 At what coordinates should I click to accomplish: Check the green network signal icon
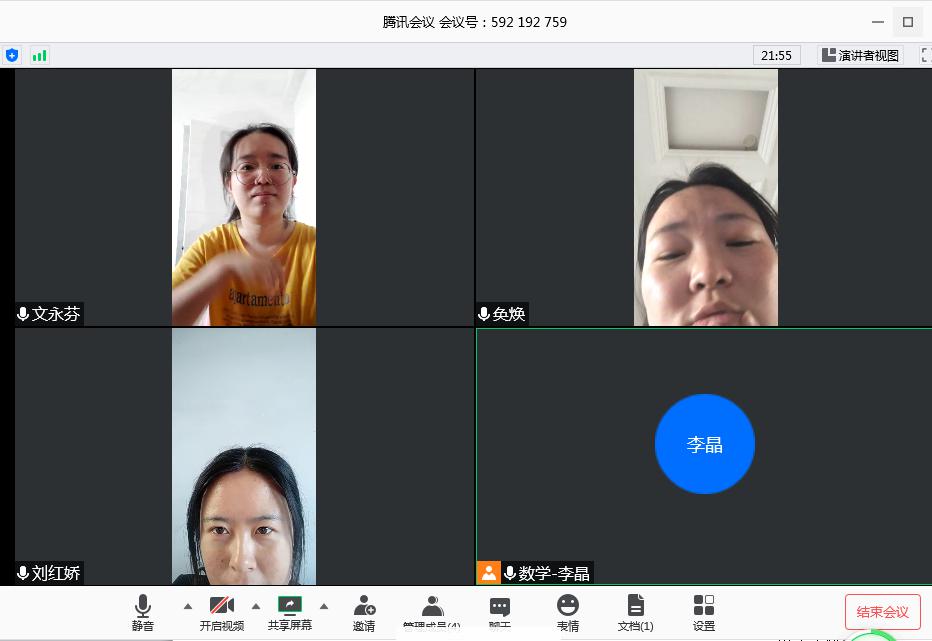(39, 56)
